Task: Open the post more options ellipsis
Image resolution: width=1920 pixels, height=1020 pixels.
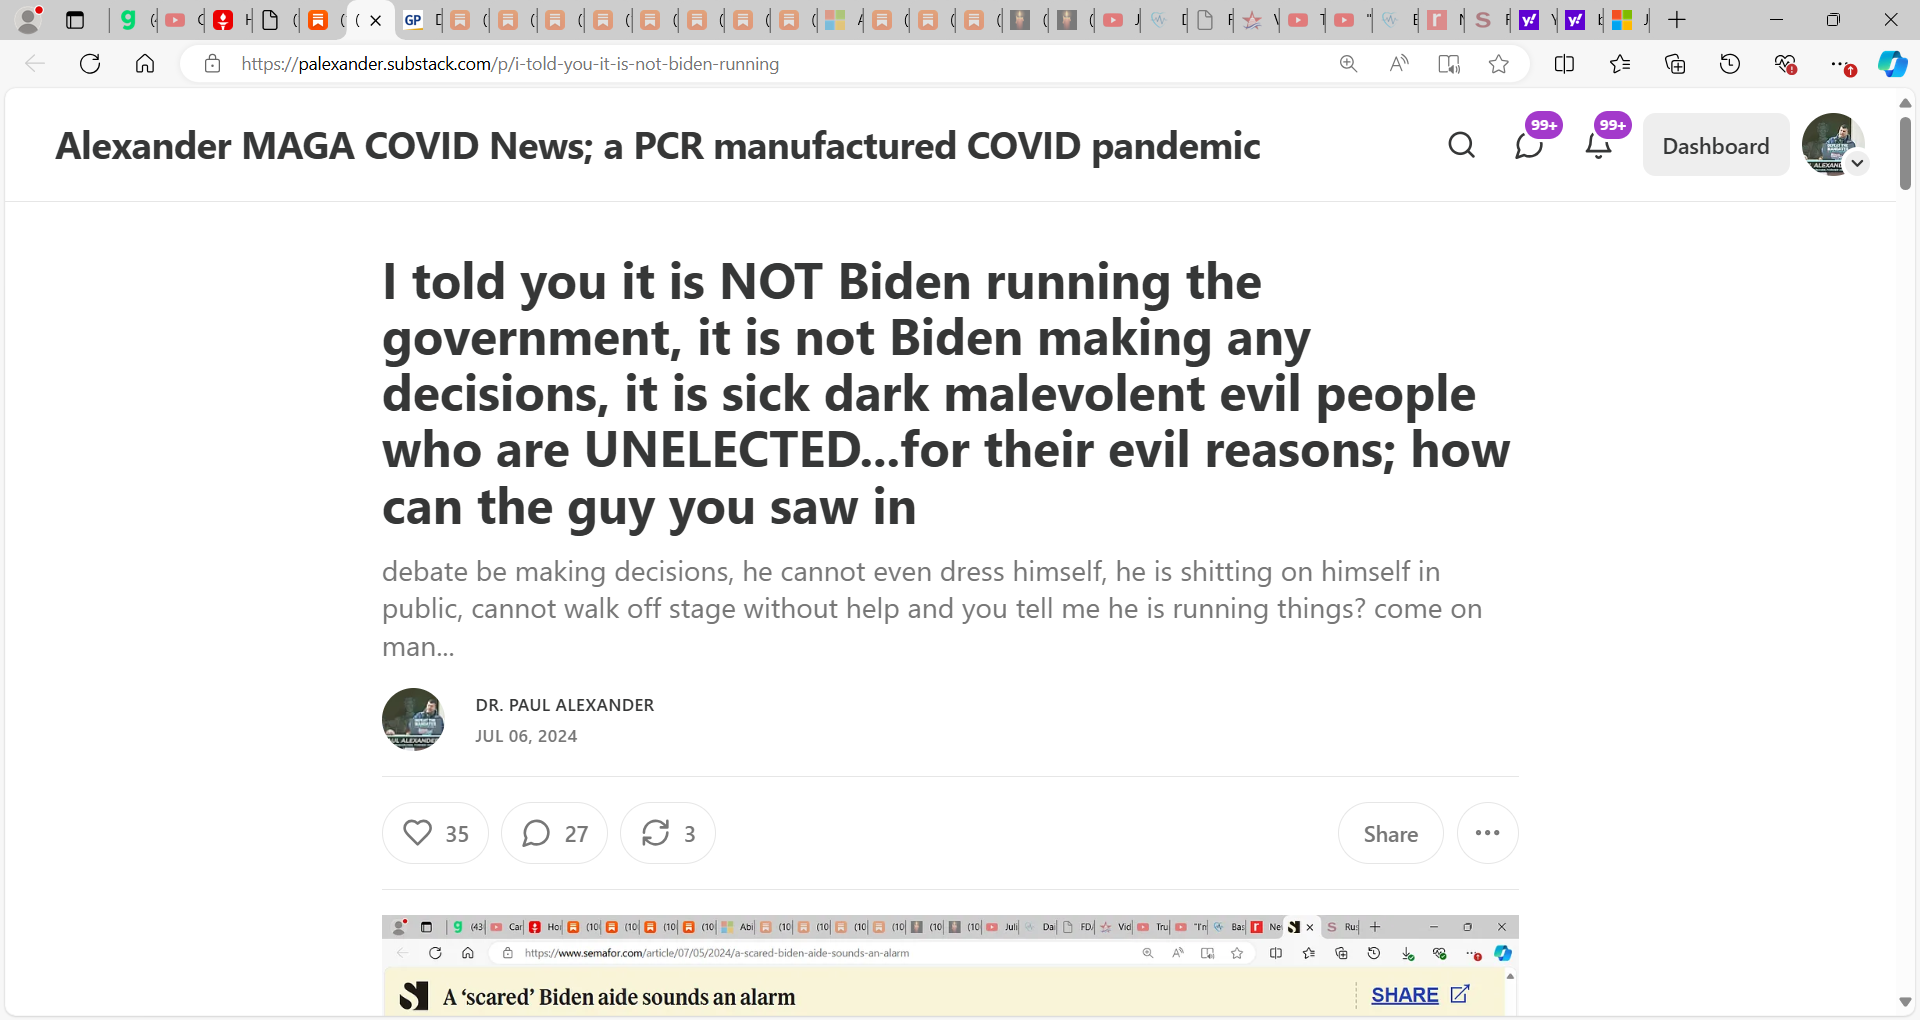Action: (1487, 833)
